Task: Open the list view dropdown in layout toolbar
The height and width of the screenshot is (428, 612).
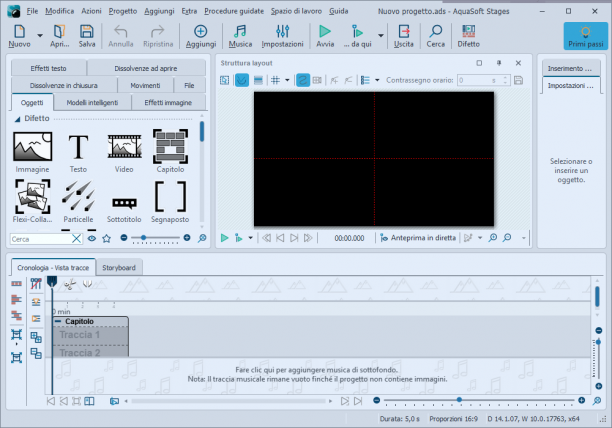Action: point(377,80)
